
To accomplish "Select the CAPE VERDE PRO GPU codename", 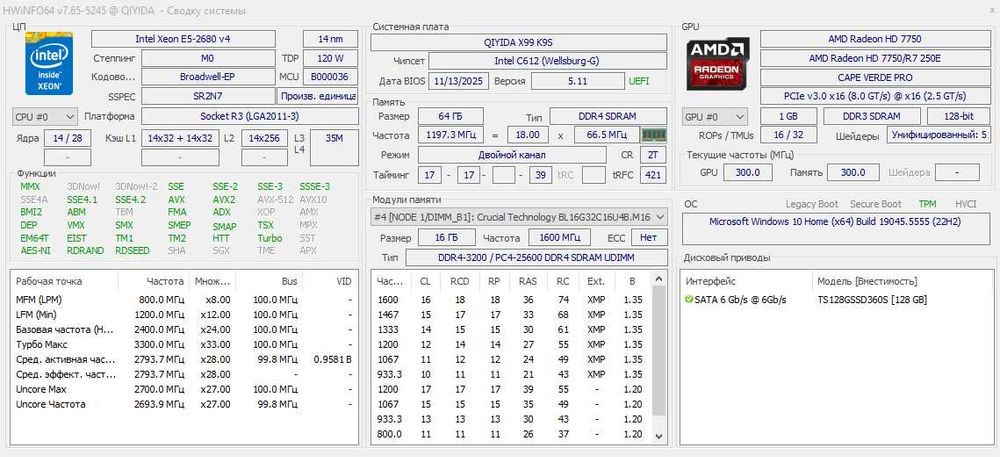I will pos(874,77).
